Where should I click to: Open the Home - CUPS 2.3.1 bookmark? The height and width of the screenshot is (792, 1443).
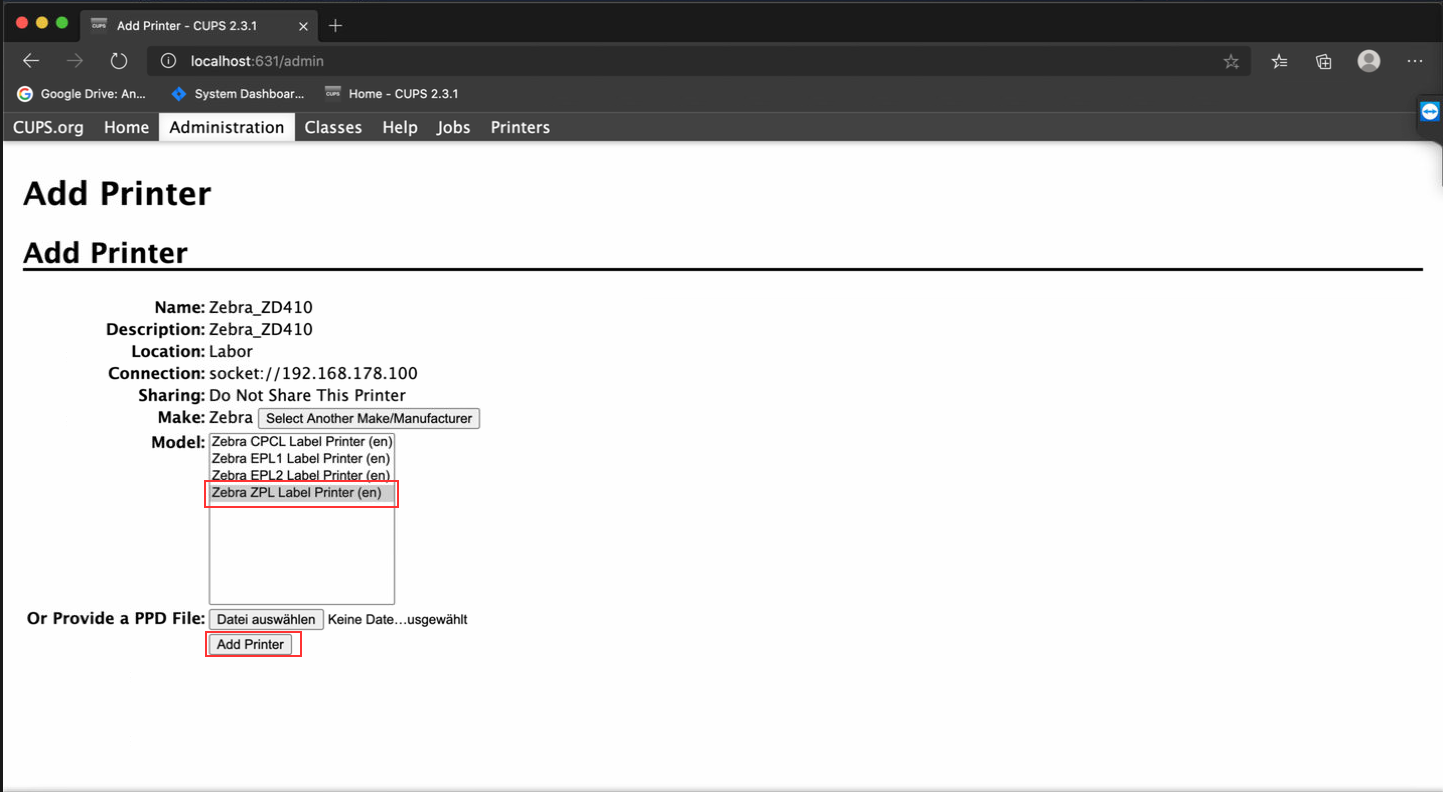(x=392, y=94)
